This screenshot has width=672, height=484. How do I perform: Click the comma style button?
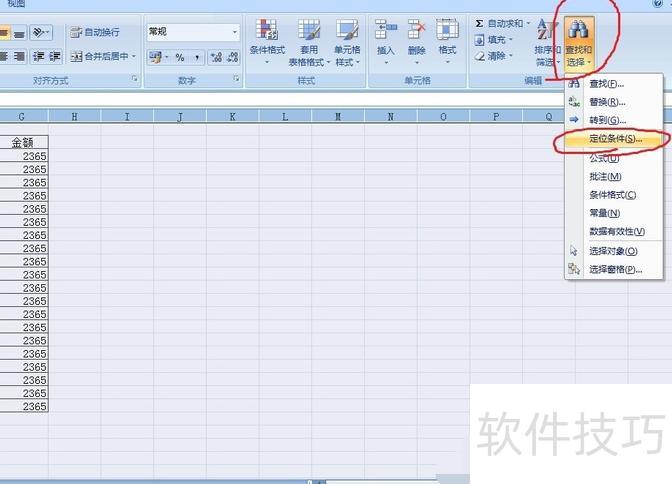click(197, 57)
